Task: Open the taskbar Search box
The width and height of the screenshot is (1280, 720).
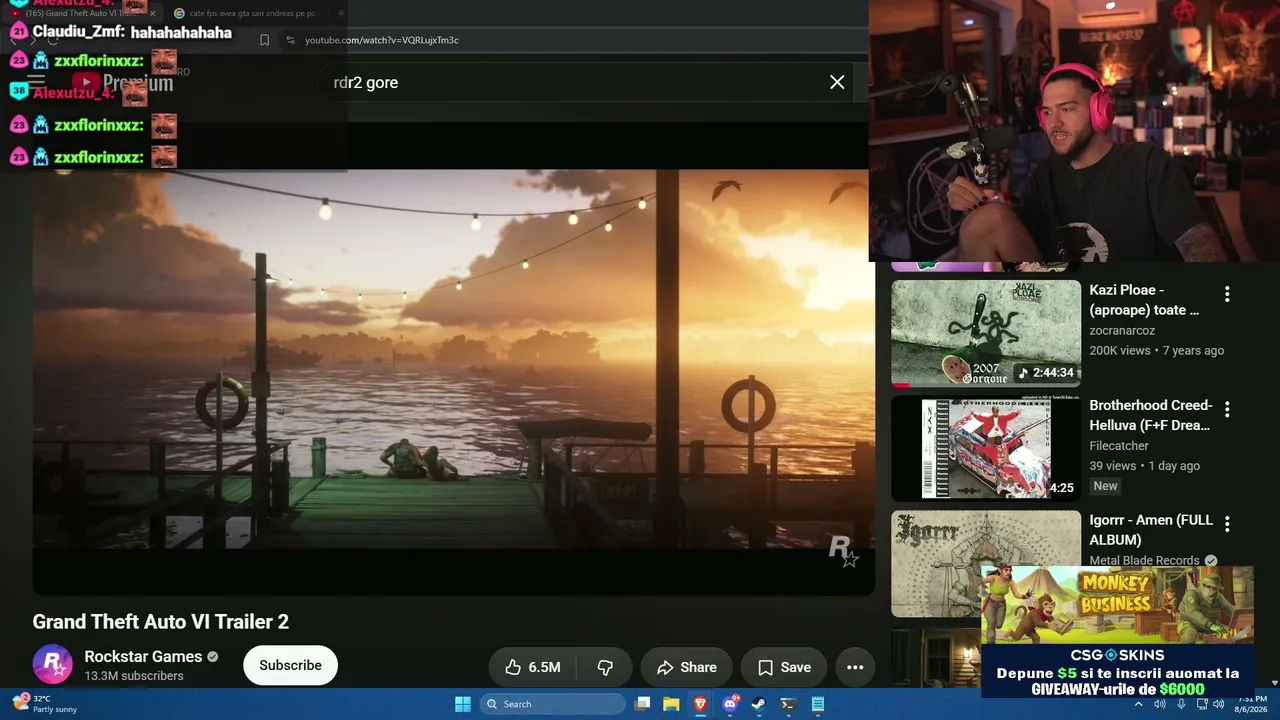Action: click(x=553, y=704)
